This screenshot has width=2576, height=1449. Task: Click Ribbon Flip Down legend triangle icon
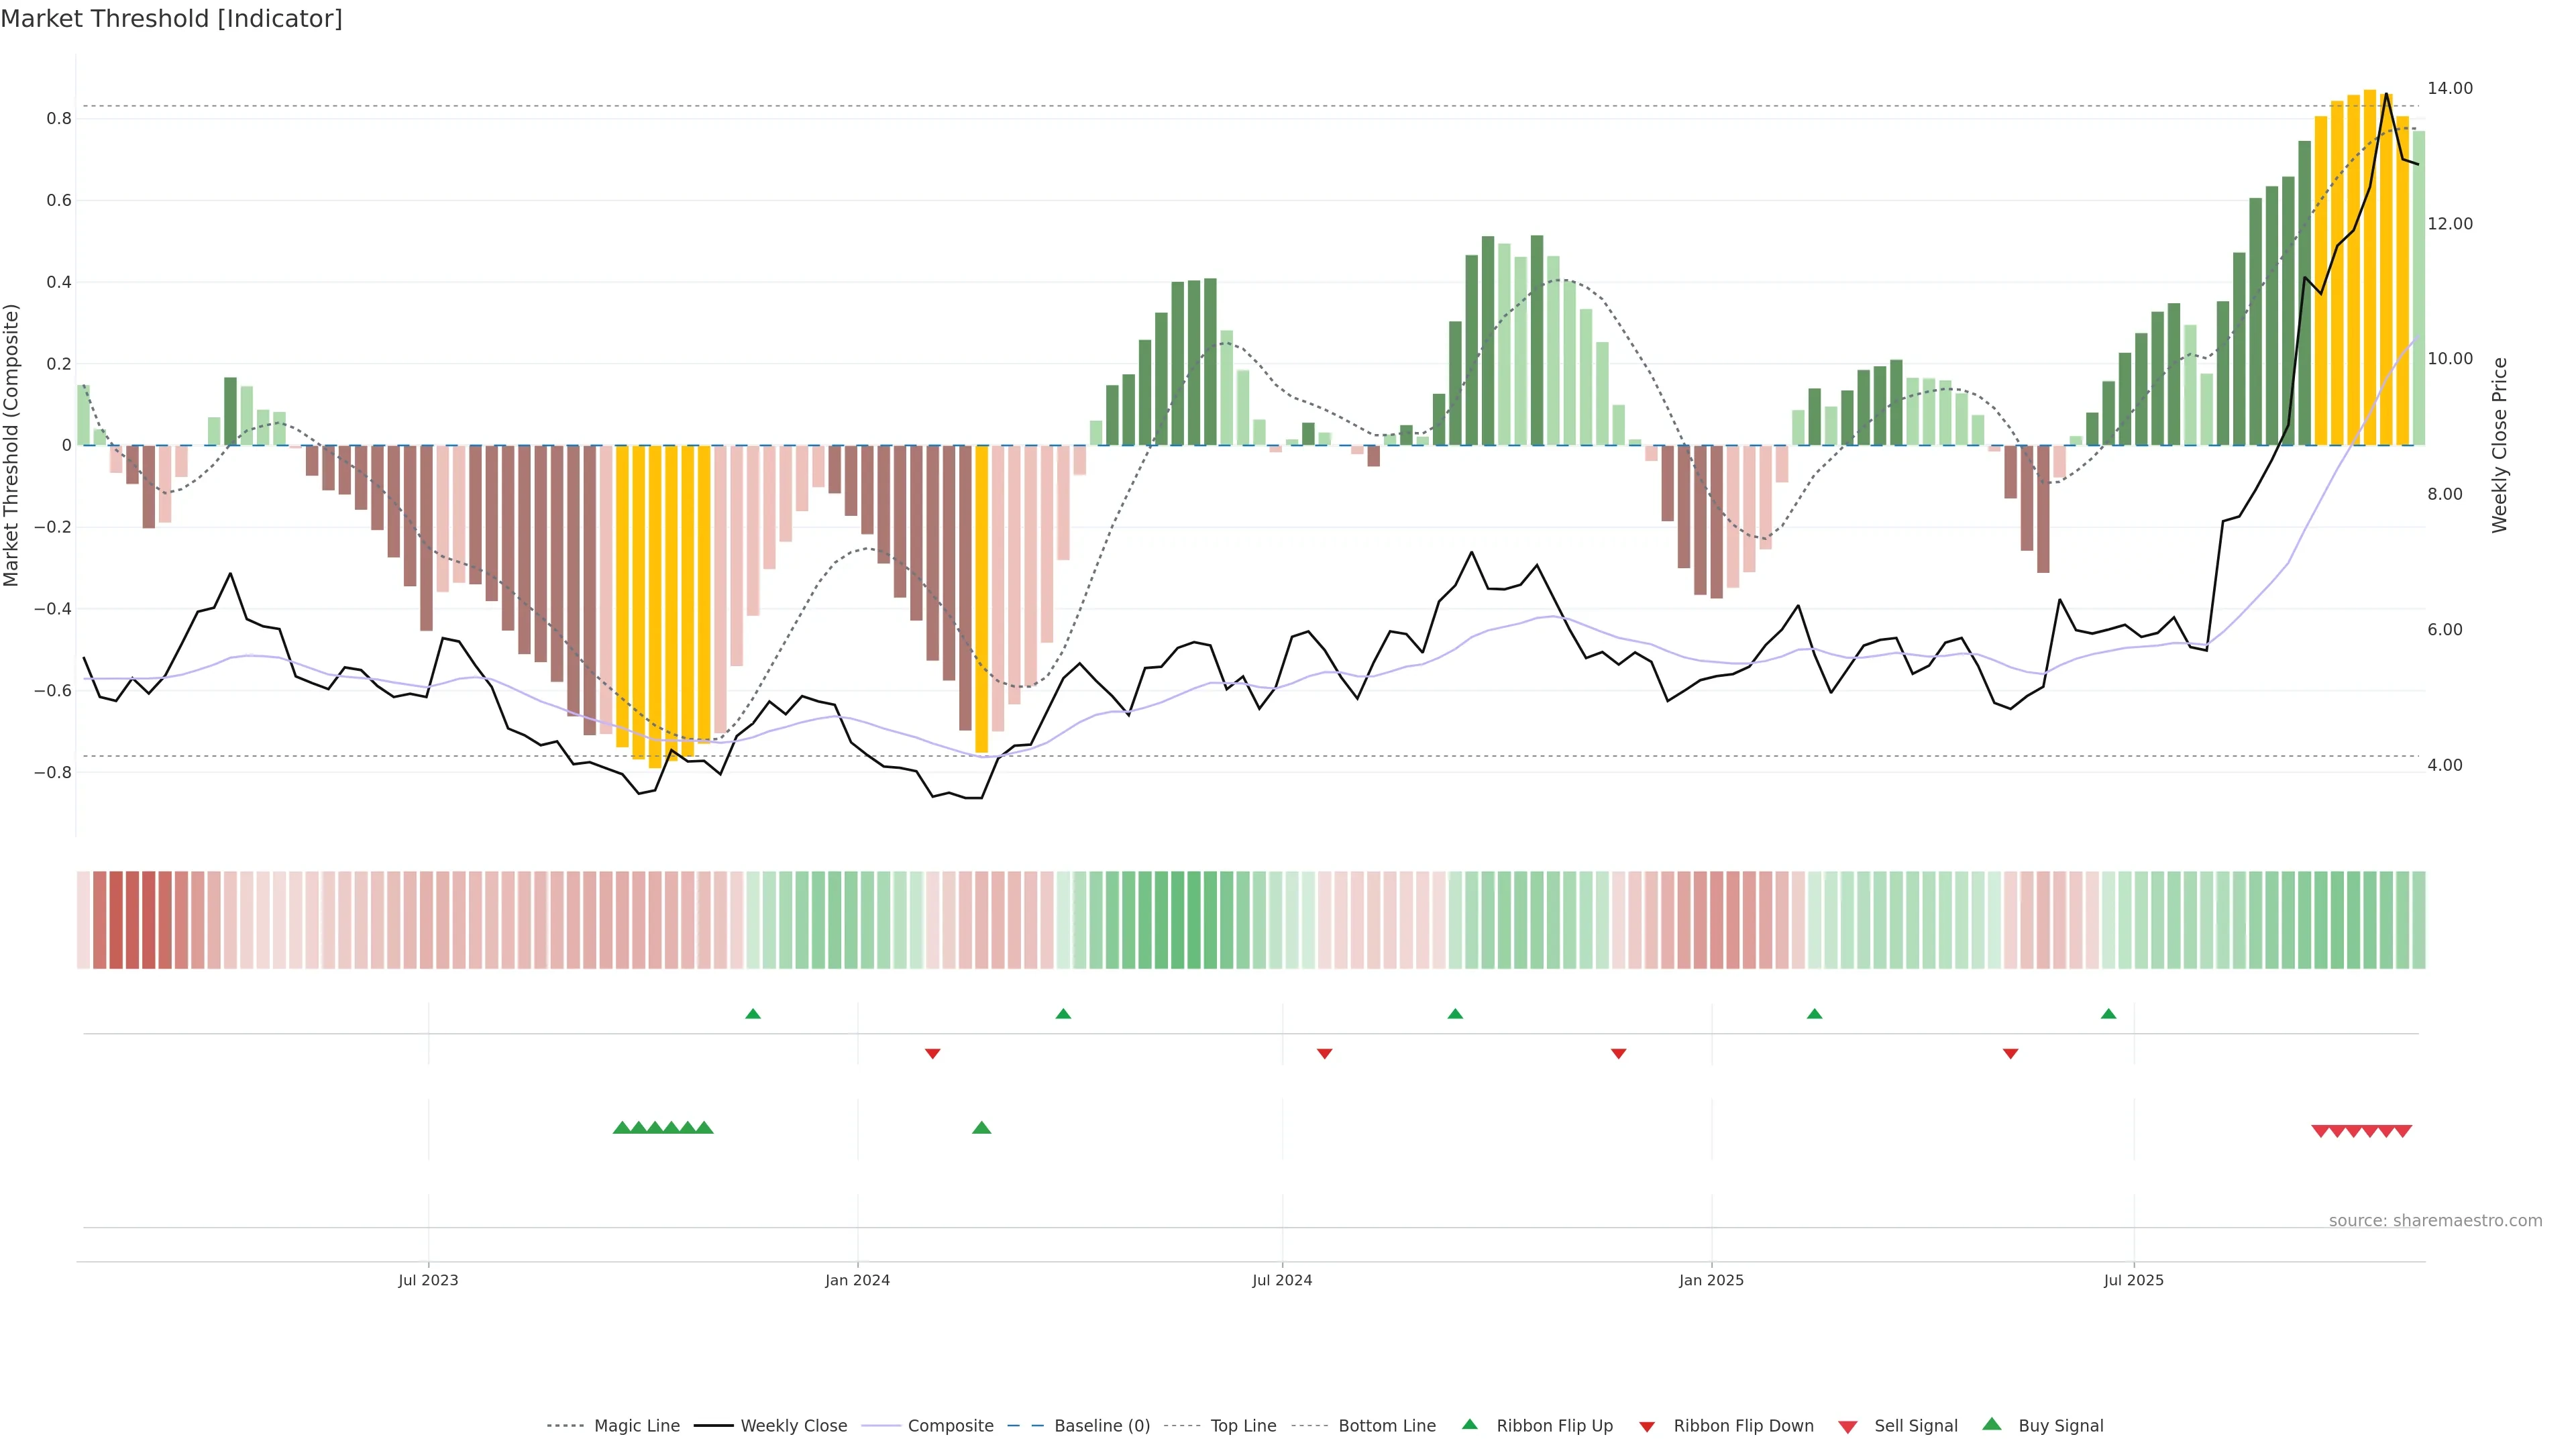(x=1646, y=1427)
